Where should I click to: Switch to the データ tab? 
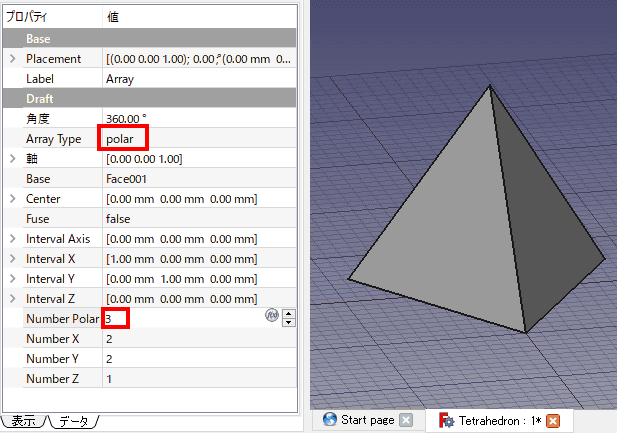74,421
